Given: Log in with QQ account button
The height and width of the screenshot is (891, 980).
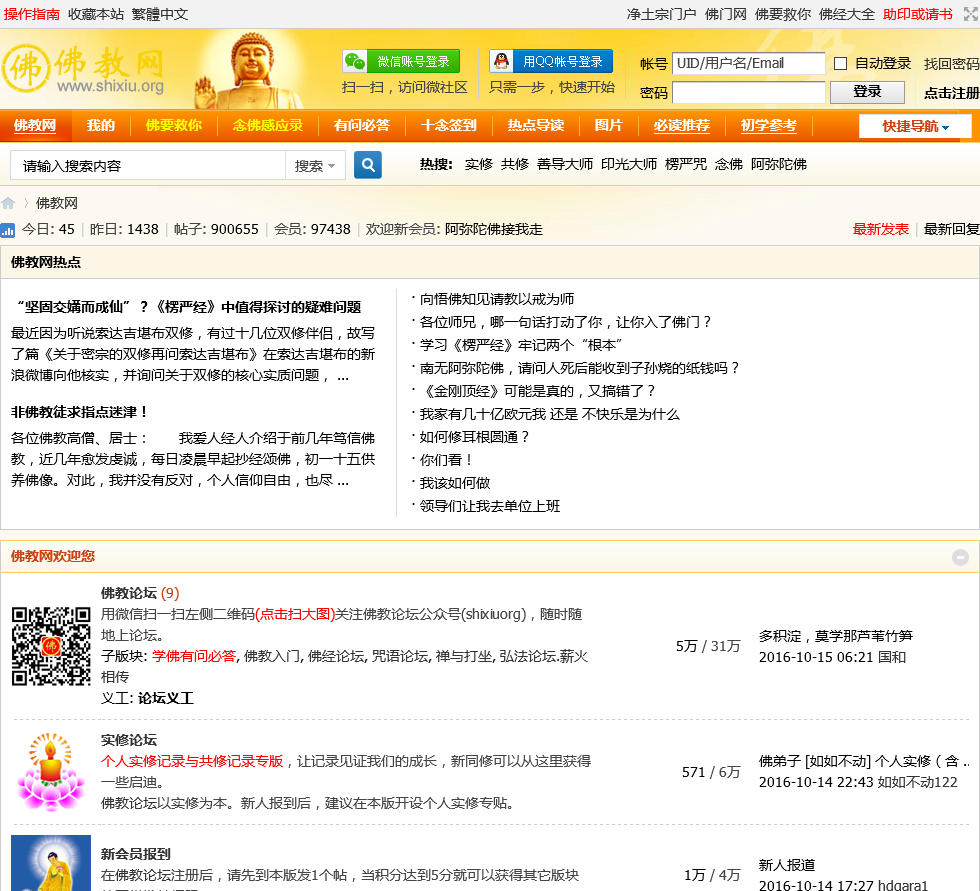Looking at the screenshot, I should [551, 61].
